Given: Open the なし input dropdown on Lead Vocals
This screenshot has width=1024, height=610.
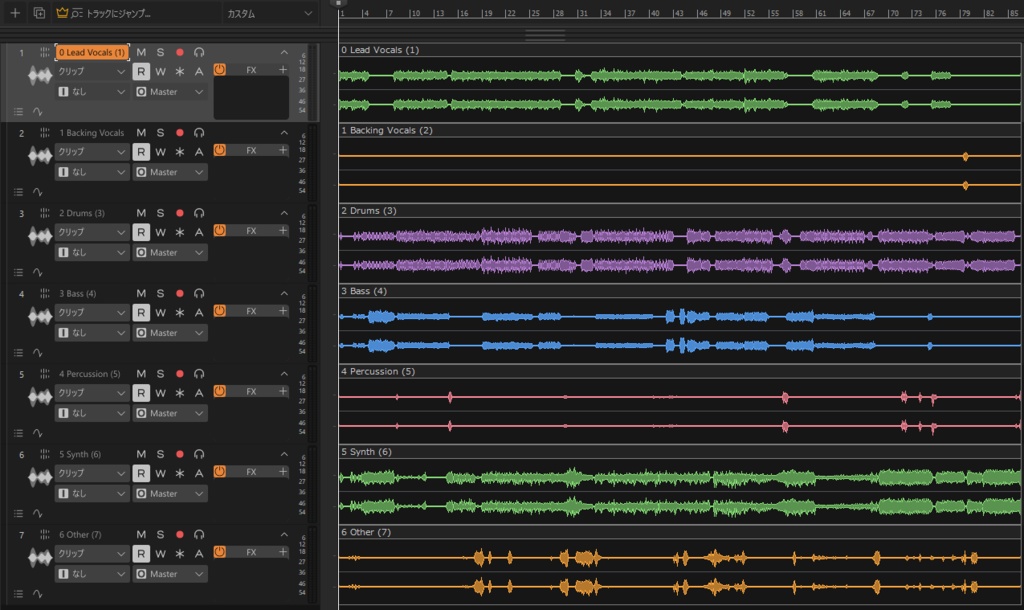Looking at the screenshot, I should pyautogui.click(x=91, y=91).
